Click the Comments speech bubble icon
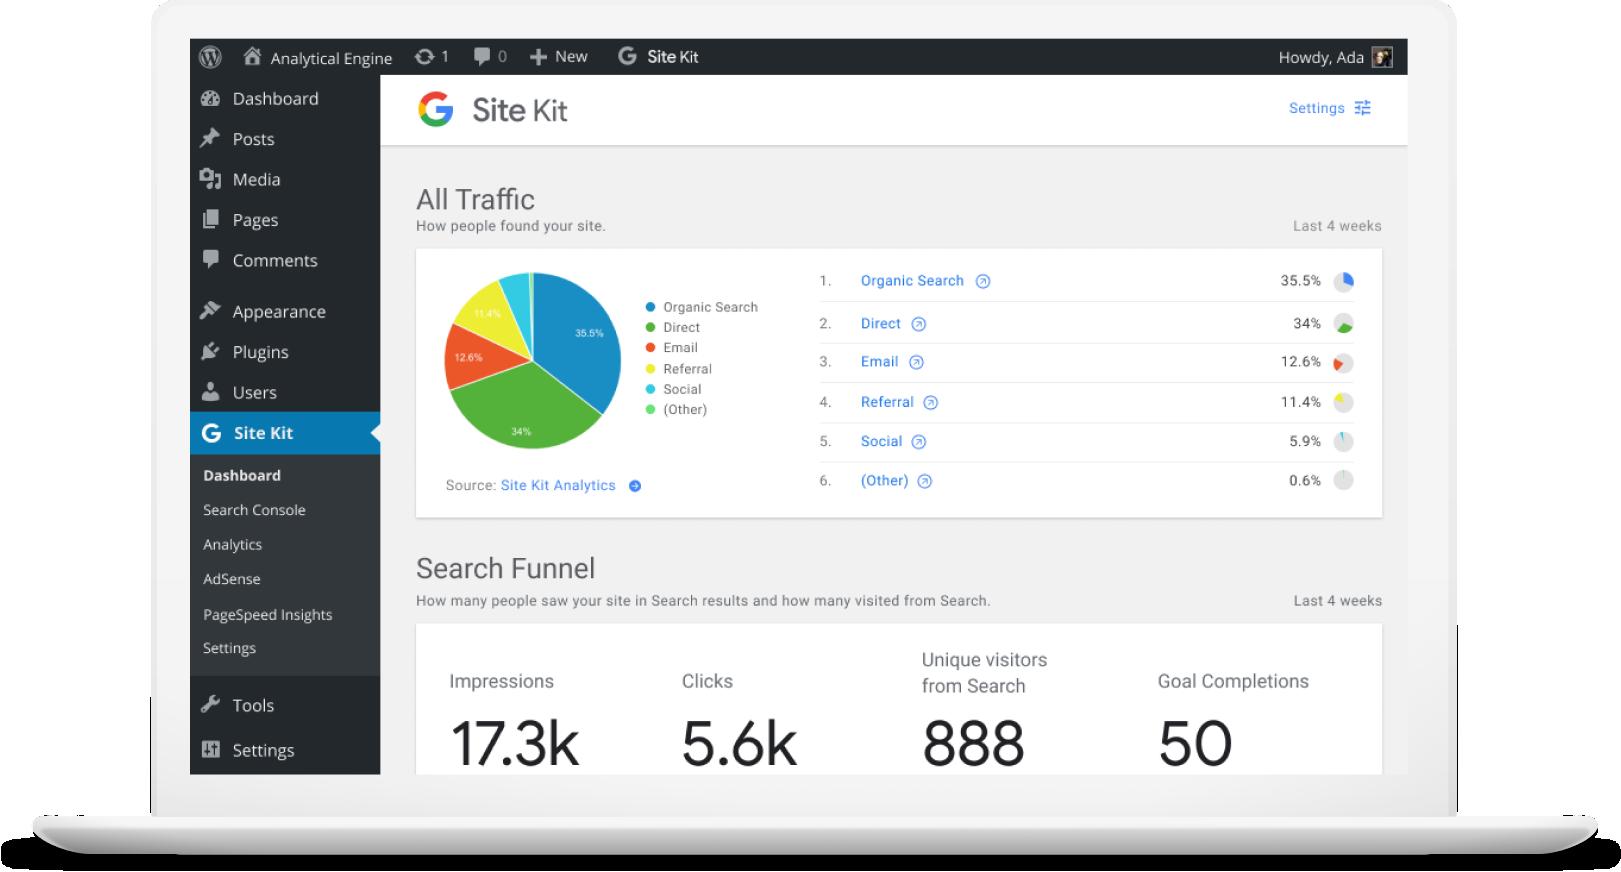The width and height of the screenshot is (1621, 872). (210, 260)
